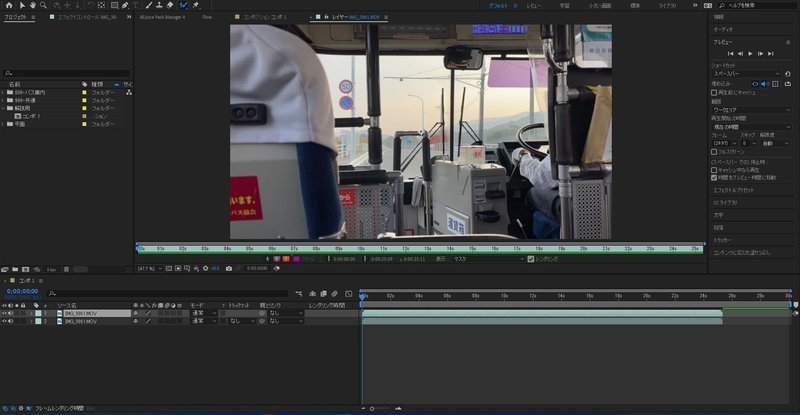Take a snapshot with the camera icon
800x415 pixels.
[229, 268]
